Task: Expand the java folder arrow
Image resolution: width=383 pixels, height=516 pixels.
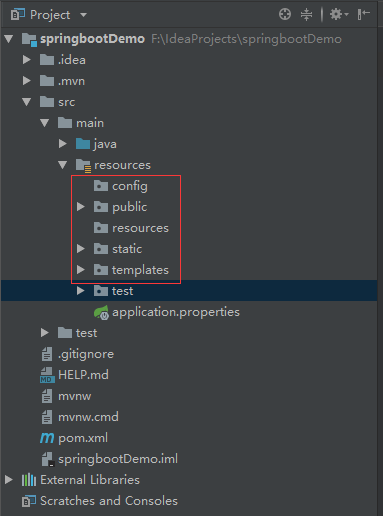Action: 63,144
